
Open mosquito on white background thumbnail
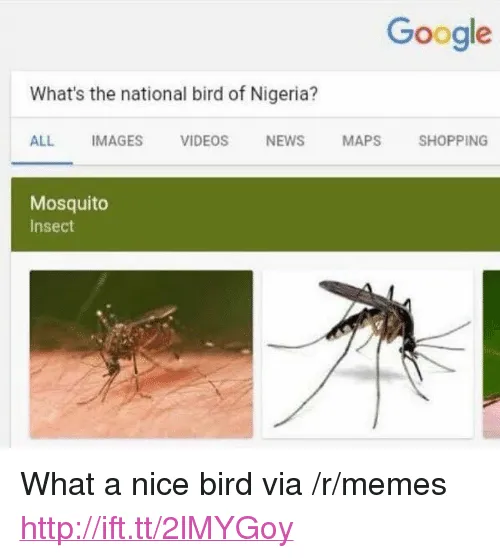click(368, 354)
